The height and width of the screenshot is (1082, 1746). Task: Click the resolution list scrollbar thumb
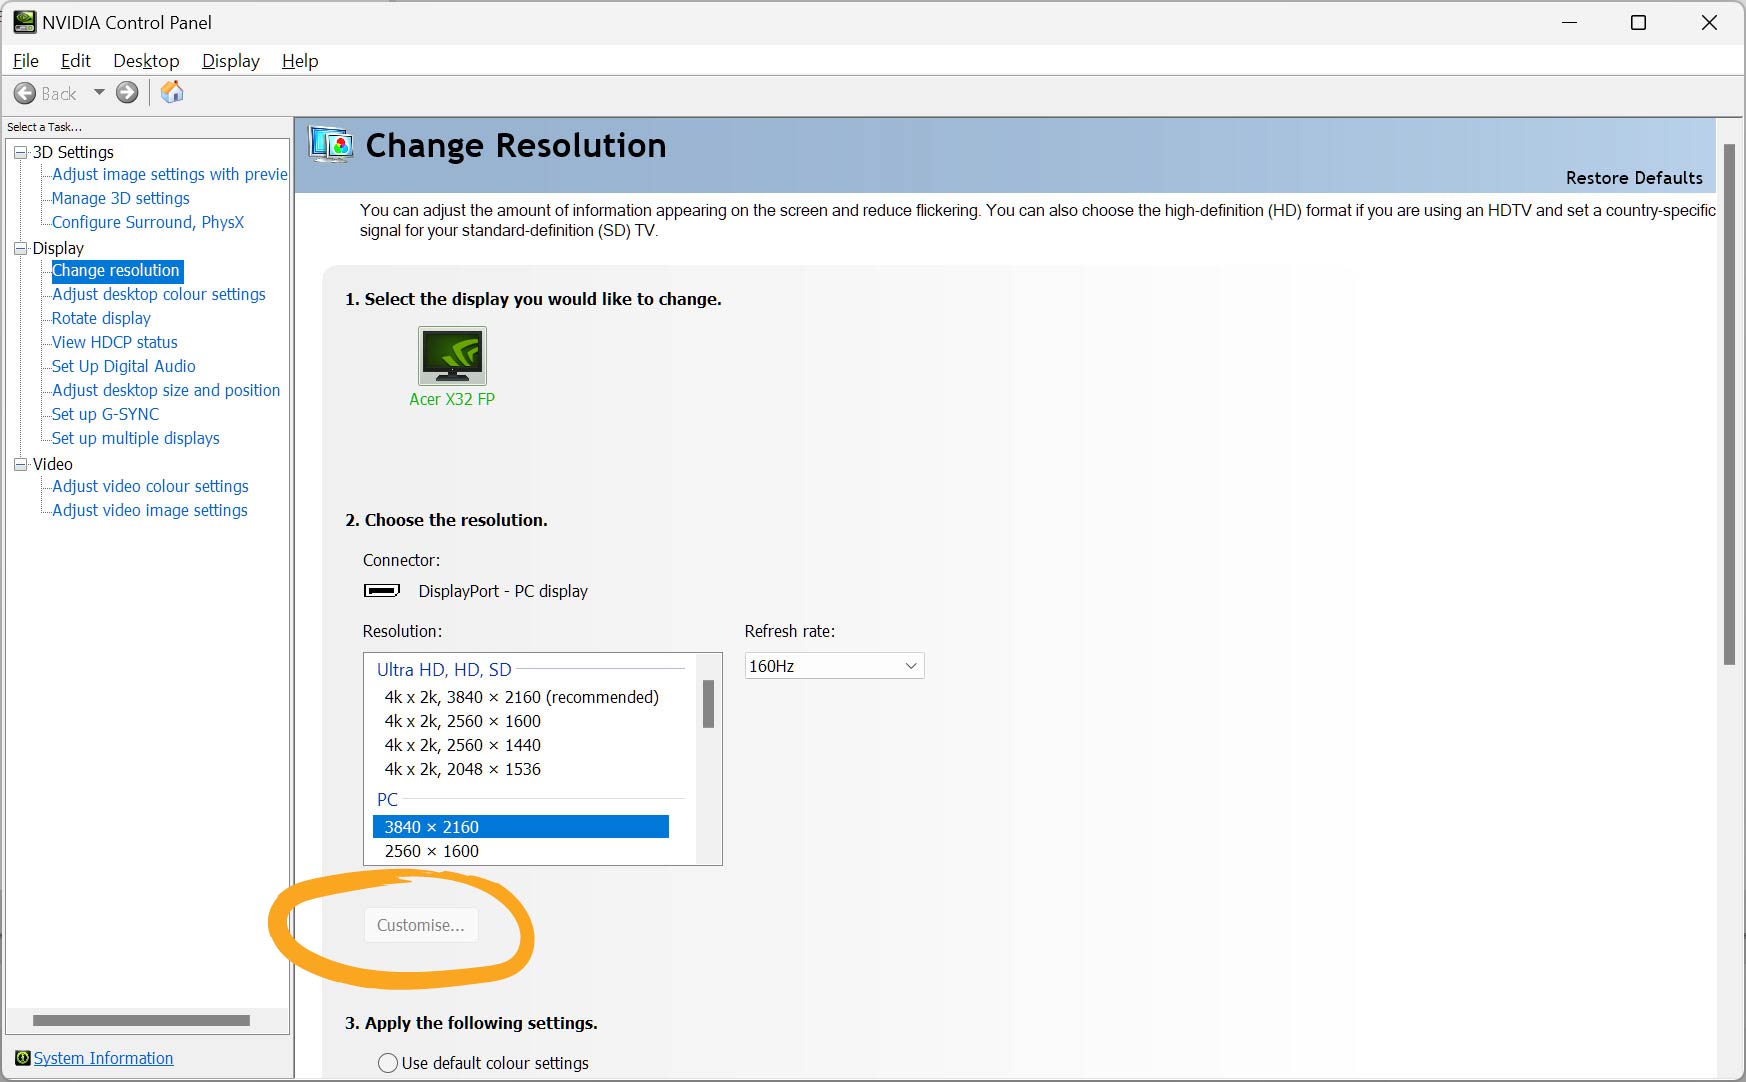[x=708, y=704]
